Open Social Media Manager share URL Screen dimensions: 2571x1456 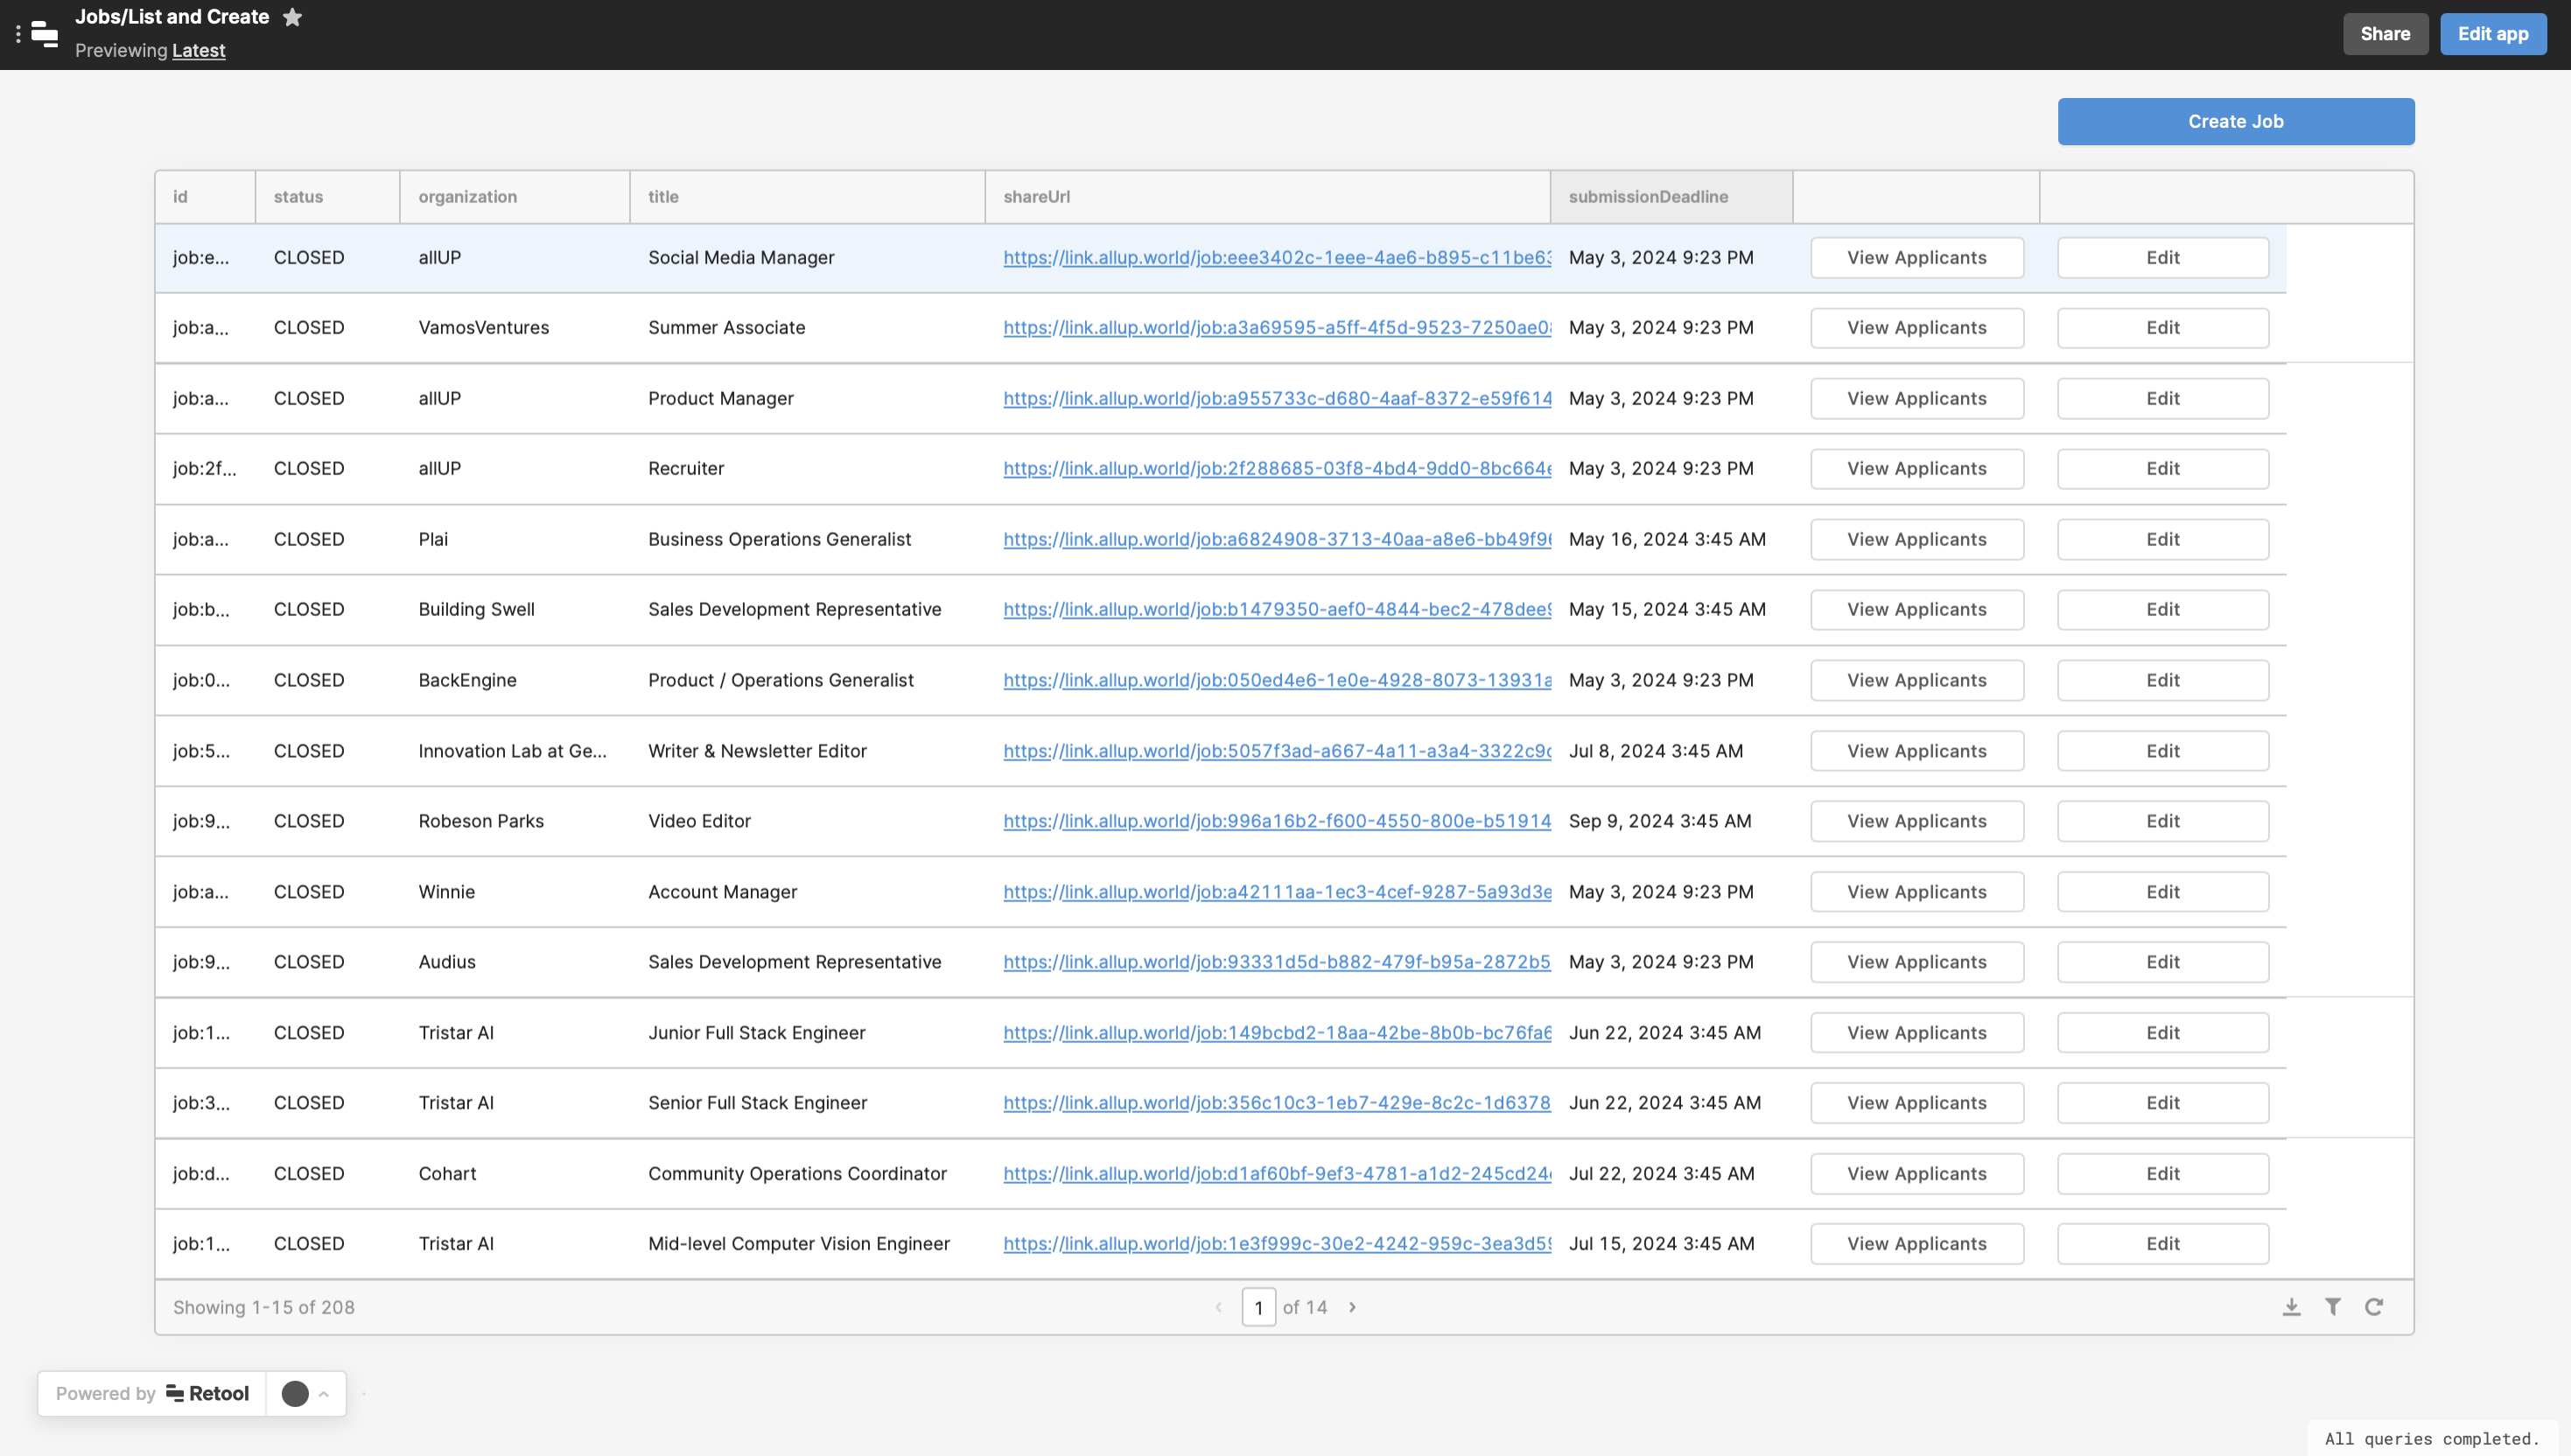point(1276,257)
